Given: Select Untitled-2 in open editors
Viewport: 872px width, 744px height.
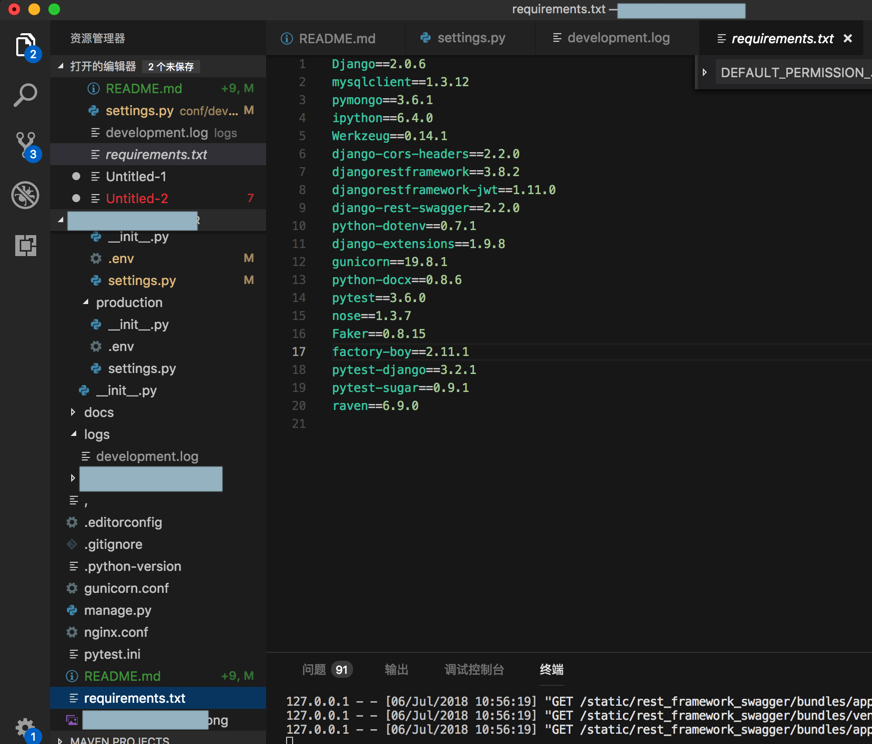Looking at the screenshot, I should (137, 198).
